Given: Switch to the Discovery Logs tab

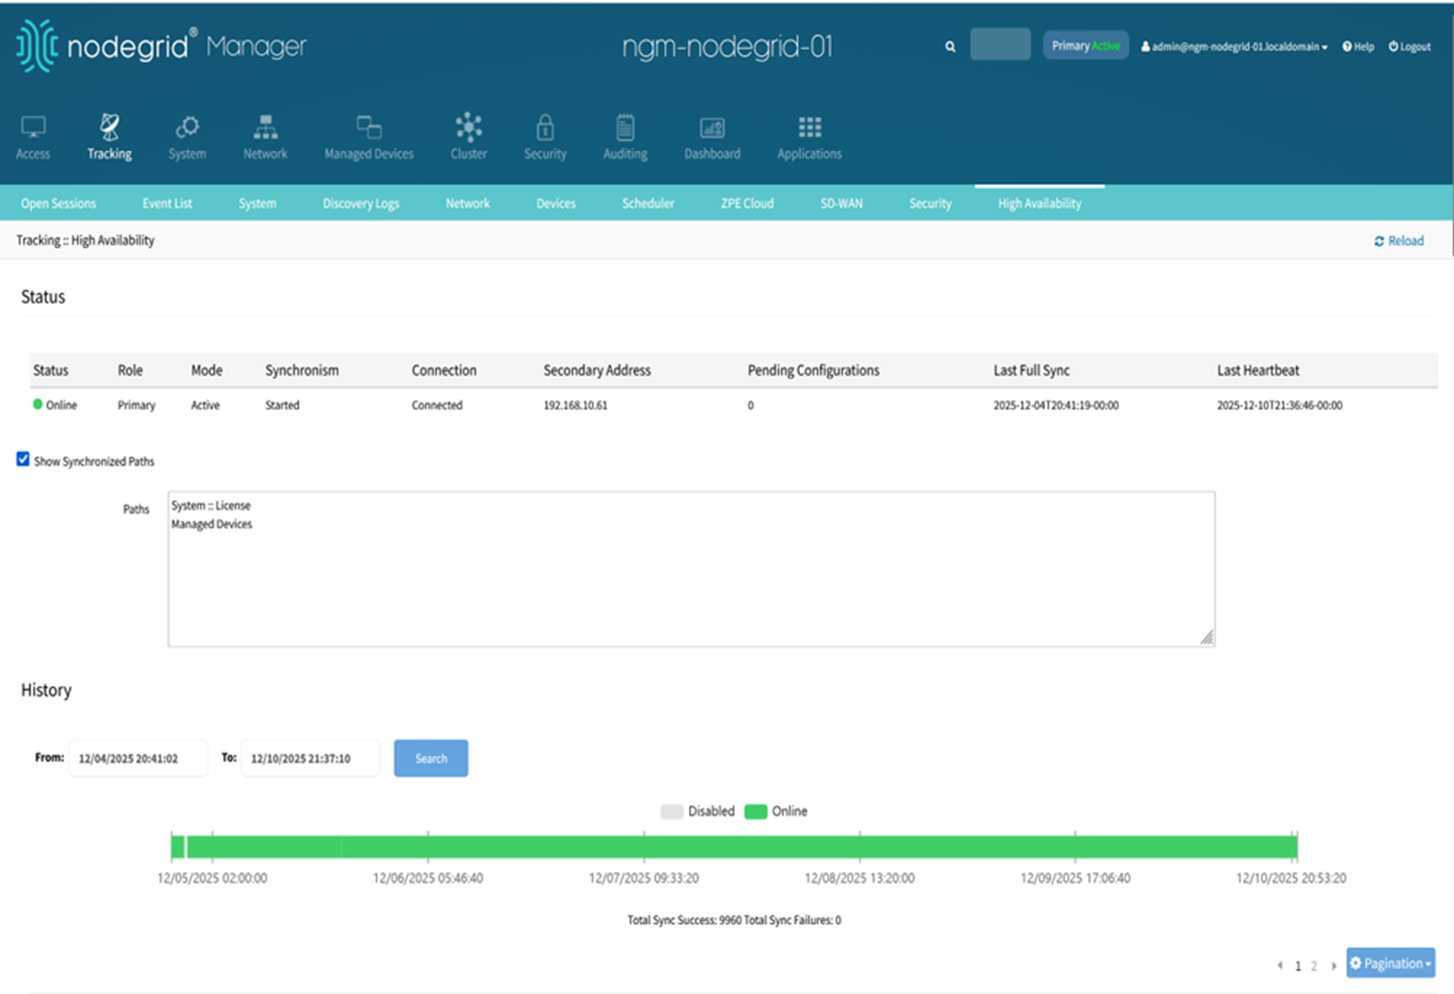Looking at the screenshot, I should [x=360, y=203].
